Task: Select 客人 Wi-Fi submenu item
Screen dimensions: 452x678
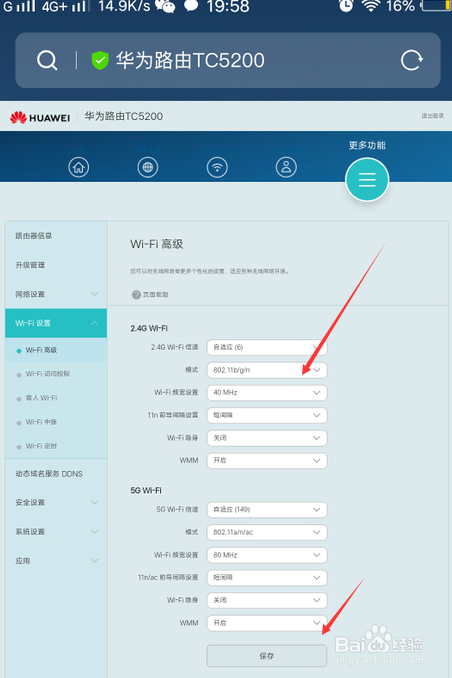Action: point(56,398)
